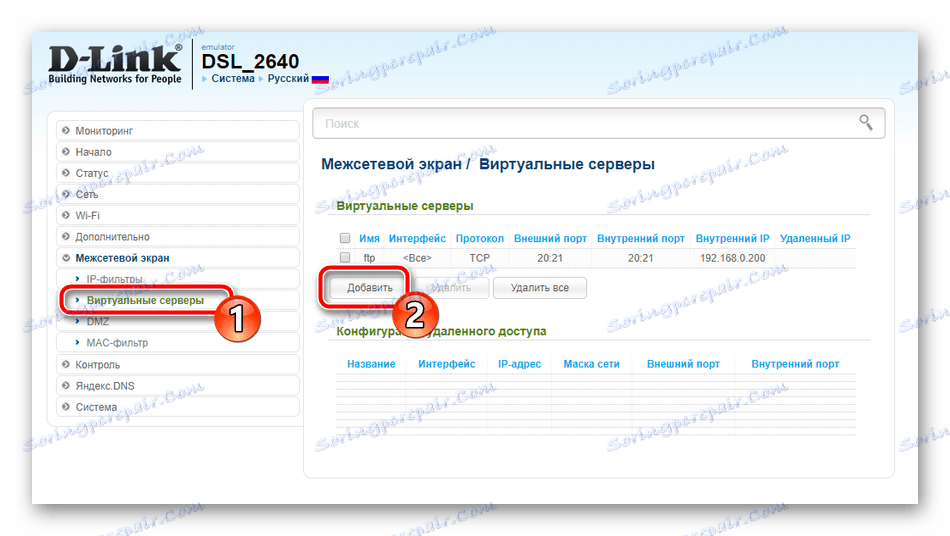The width and height of the screenshot is (950, 536).
Task: Click the search magnifier icon
Action: [x=866, y=123]
